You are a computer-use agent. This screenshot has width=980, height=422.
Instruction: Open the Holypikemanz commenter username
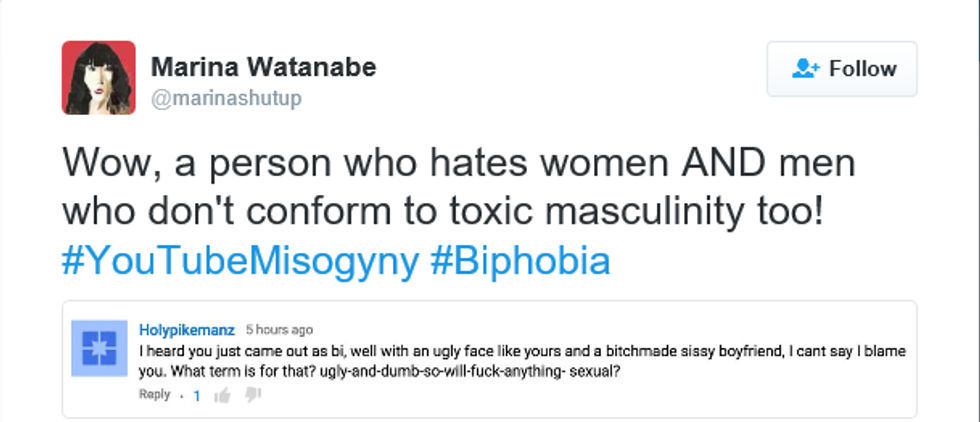pyautogui.click(x=187, y=330)
